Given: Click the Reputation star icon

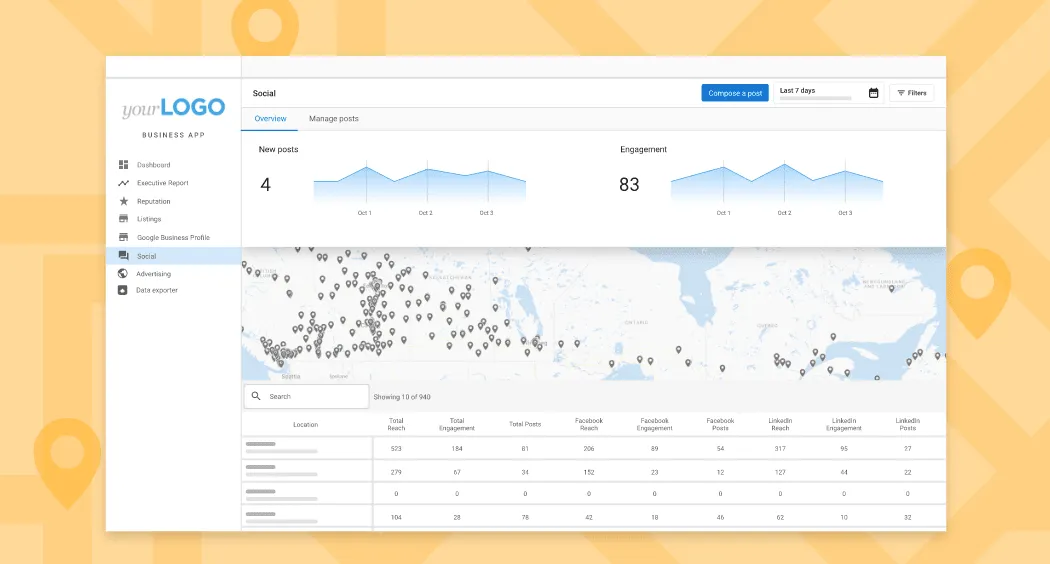Looking at the screenshot, I should tap(123, 201).
